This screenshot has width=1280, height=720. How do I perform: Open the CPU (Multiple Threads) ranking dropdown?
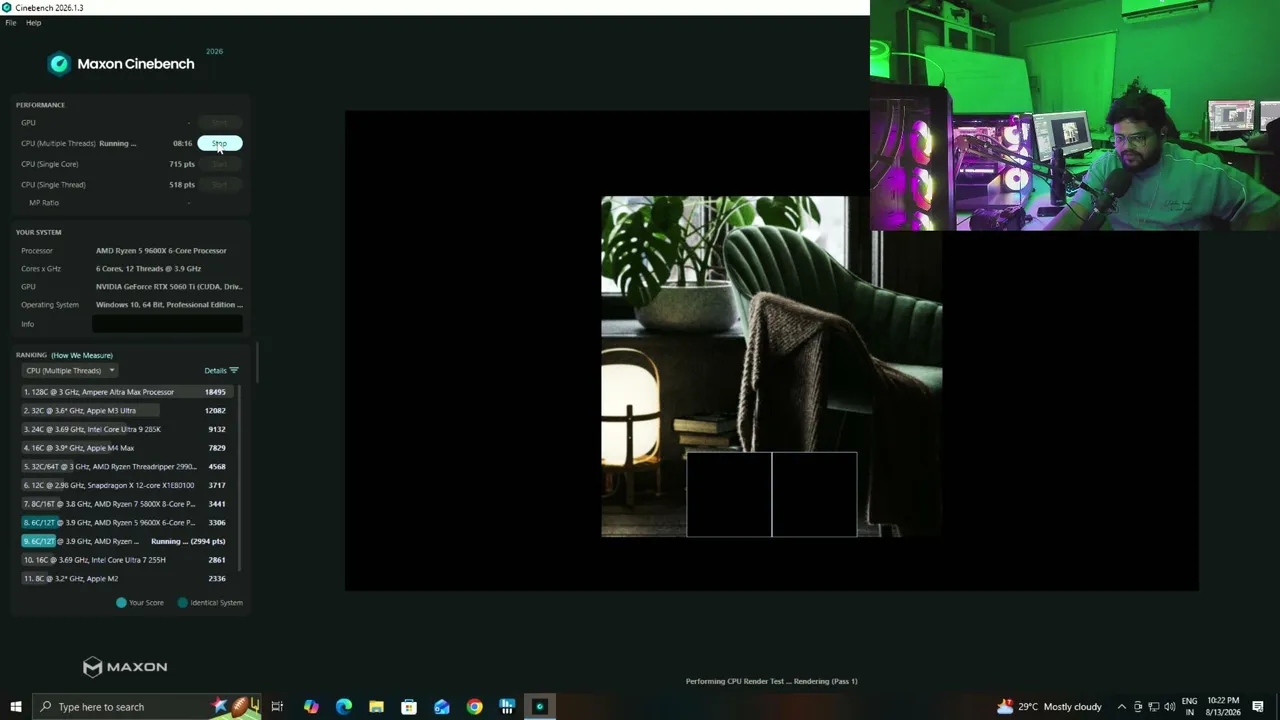(70, 370)
